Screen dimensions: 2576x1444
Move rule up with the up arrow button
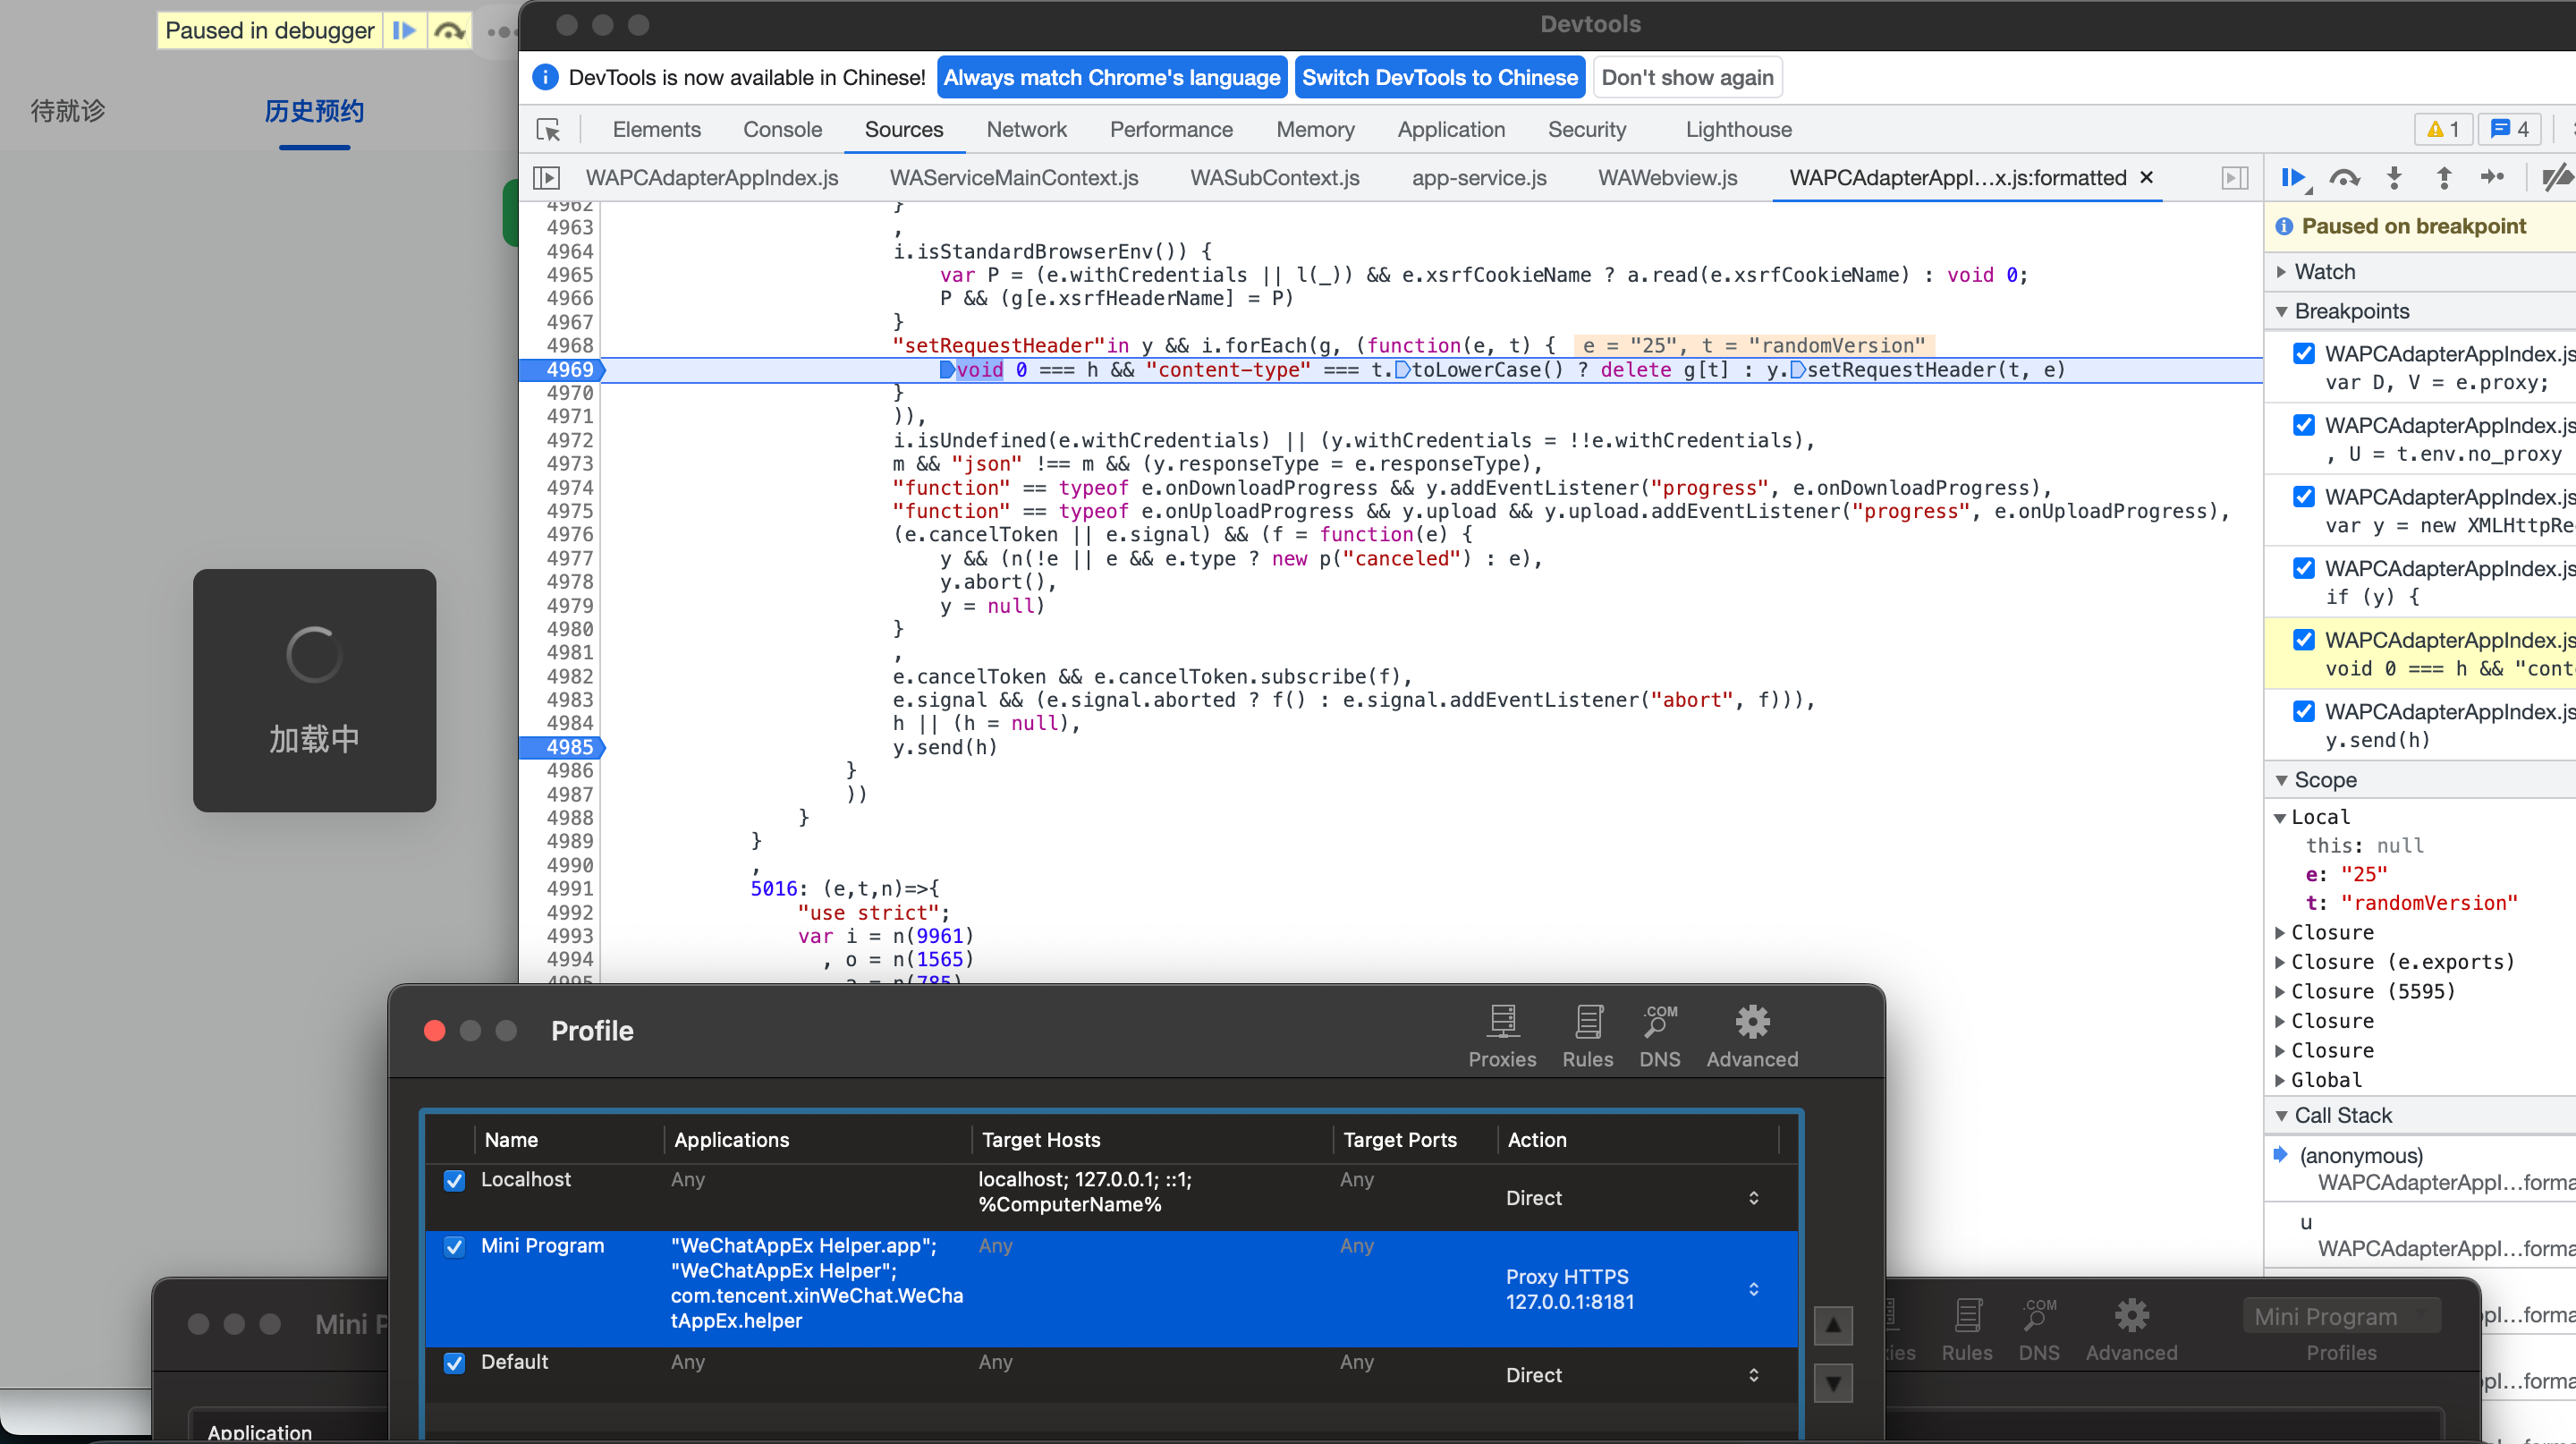click(1833, 1326)
